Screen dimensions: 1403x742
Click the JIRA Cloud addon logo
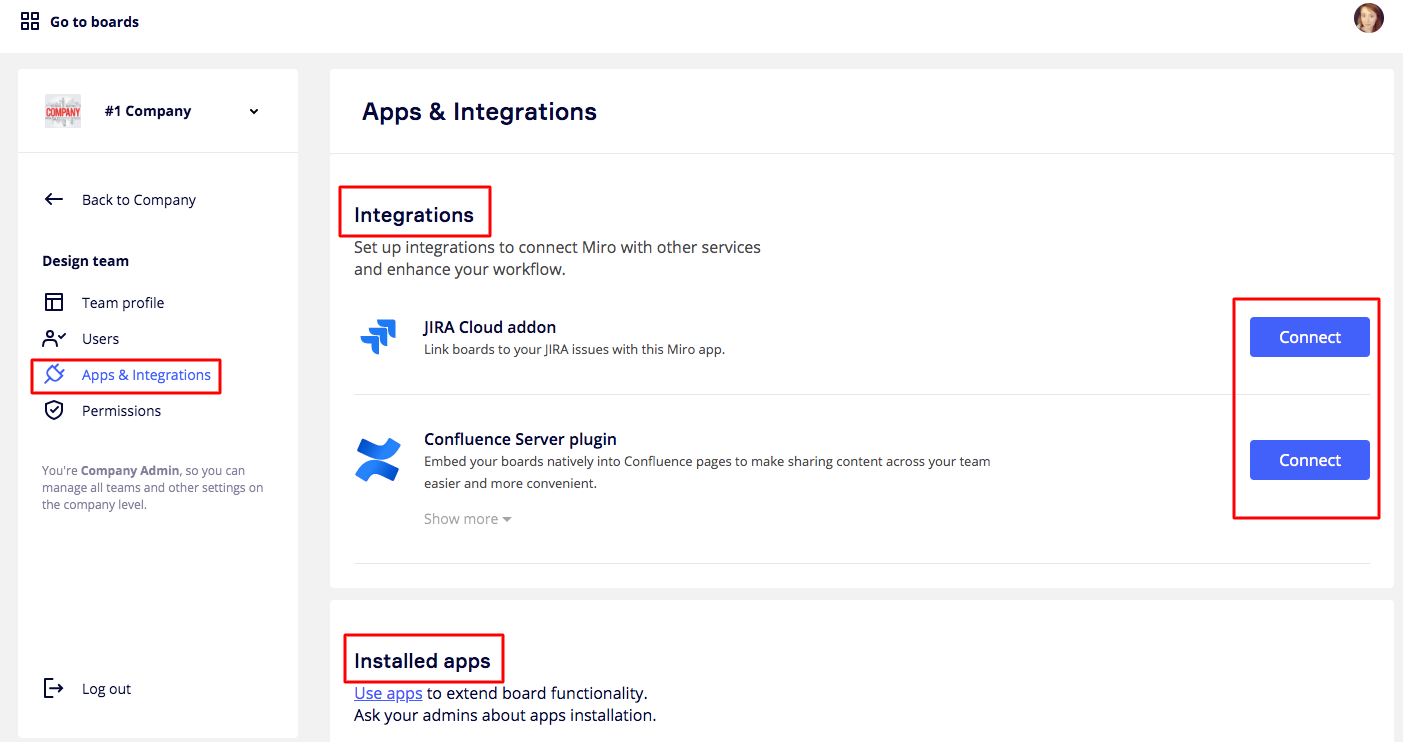pyautogui.click(x=378, y=337)
